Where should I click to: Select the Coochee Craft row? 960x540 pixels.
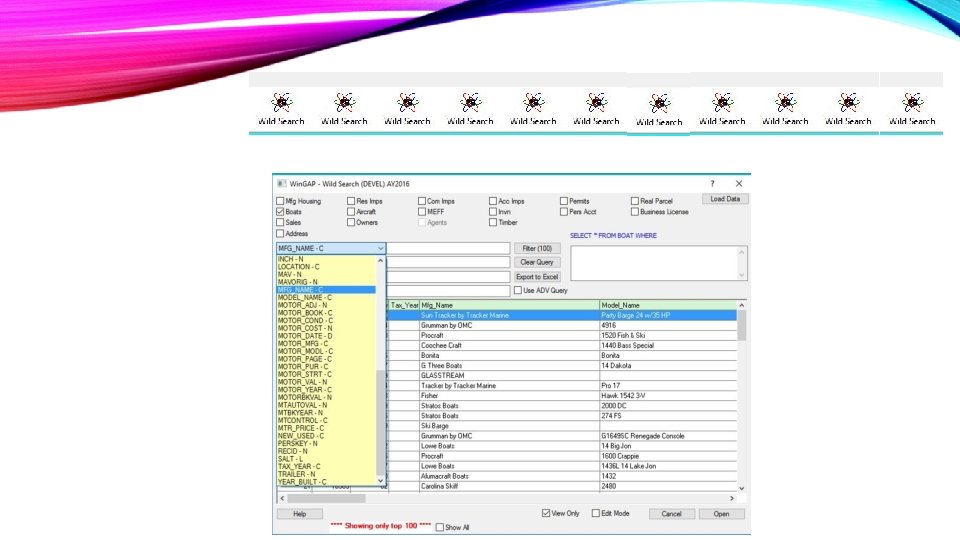[x=562, y=345]
